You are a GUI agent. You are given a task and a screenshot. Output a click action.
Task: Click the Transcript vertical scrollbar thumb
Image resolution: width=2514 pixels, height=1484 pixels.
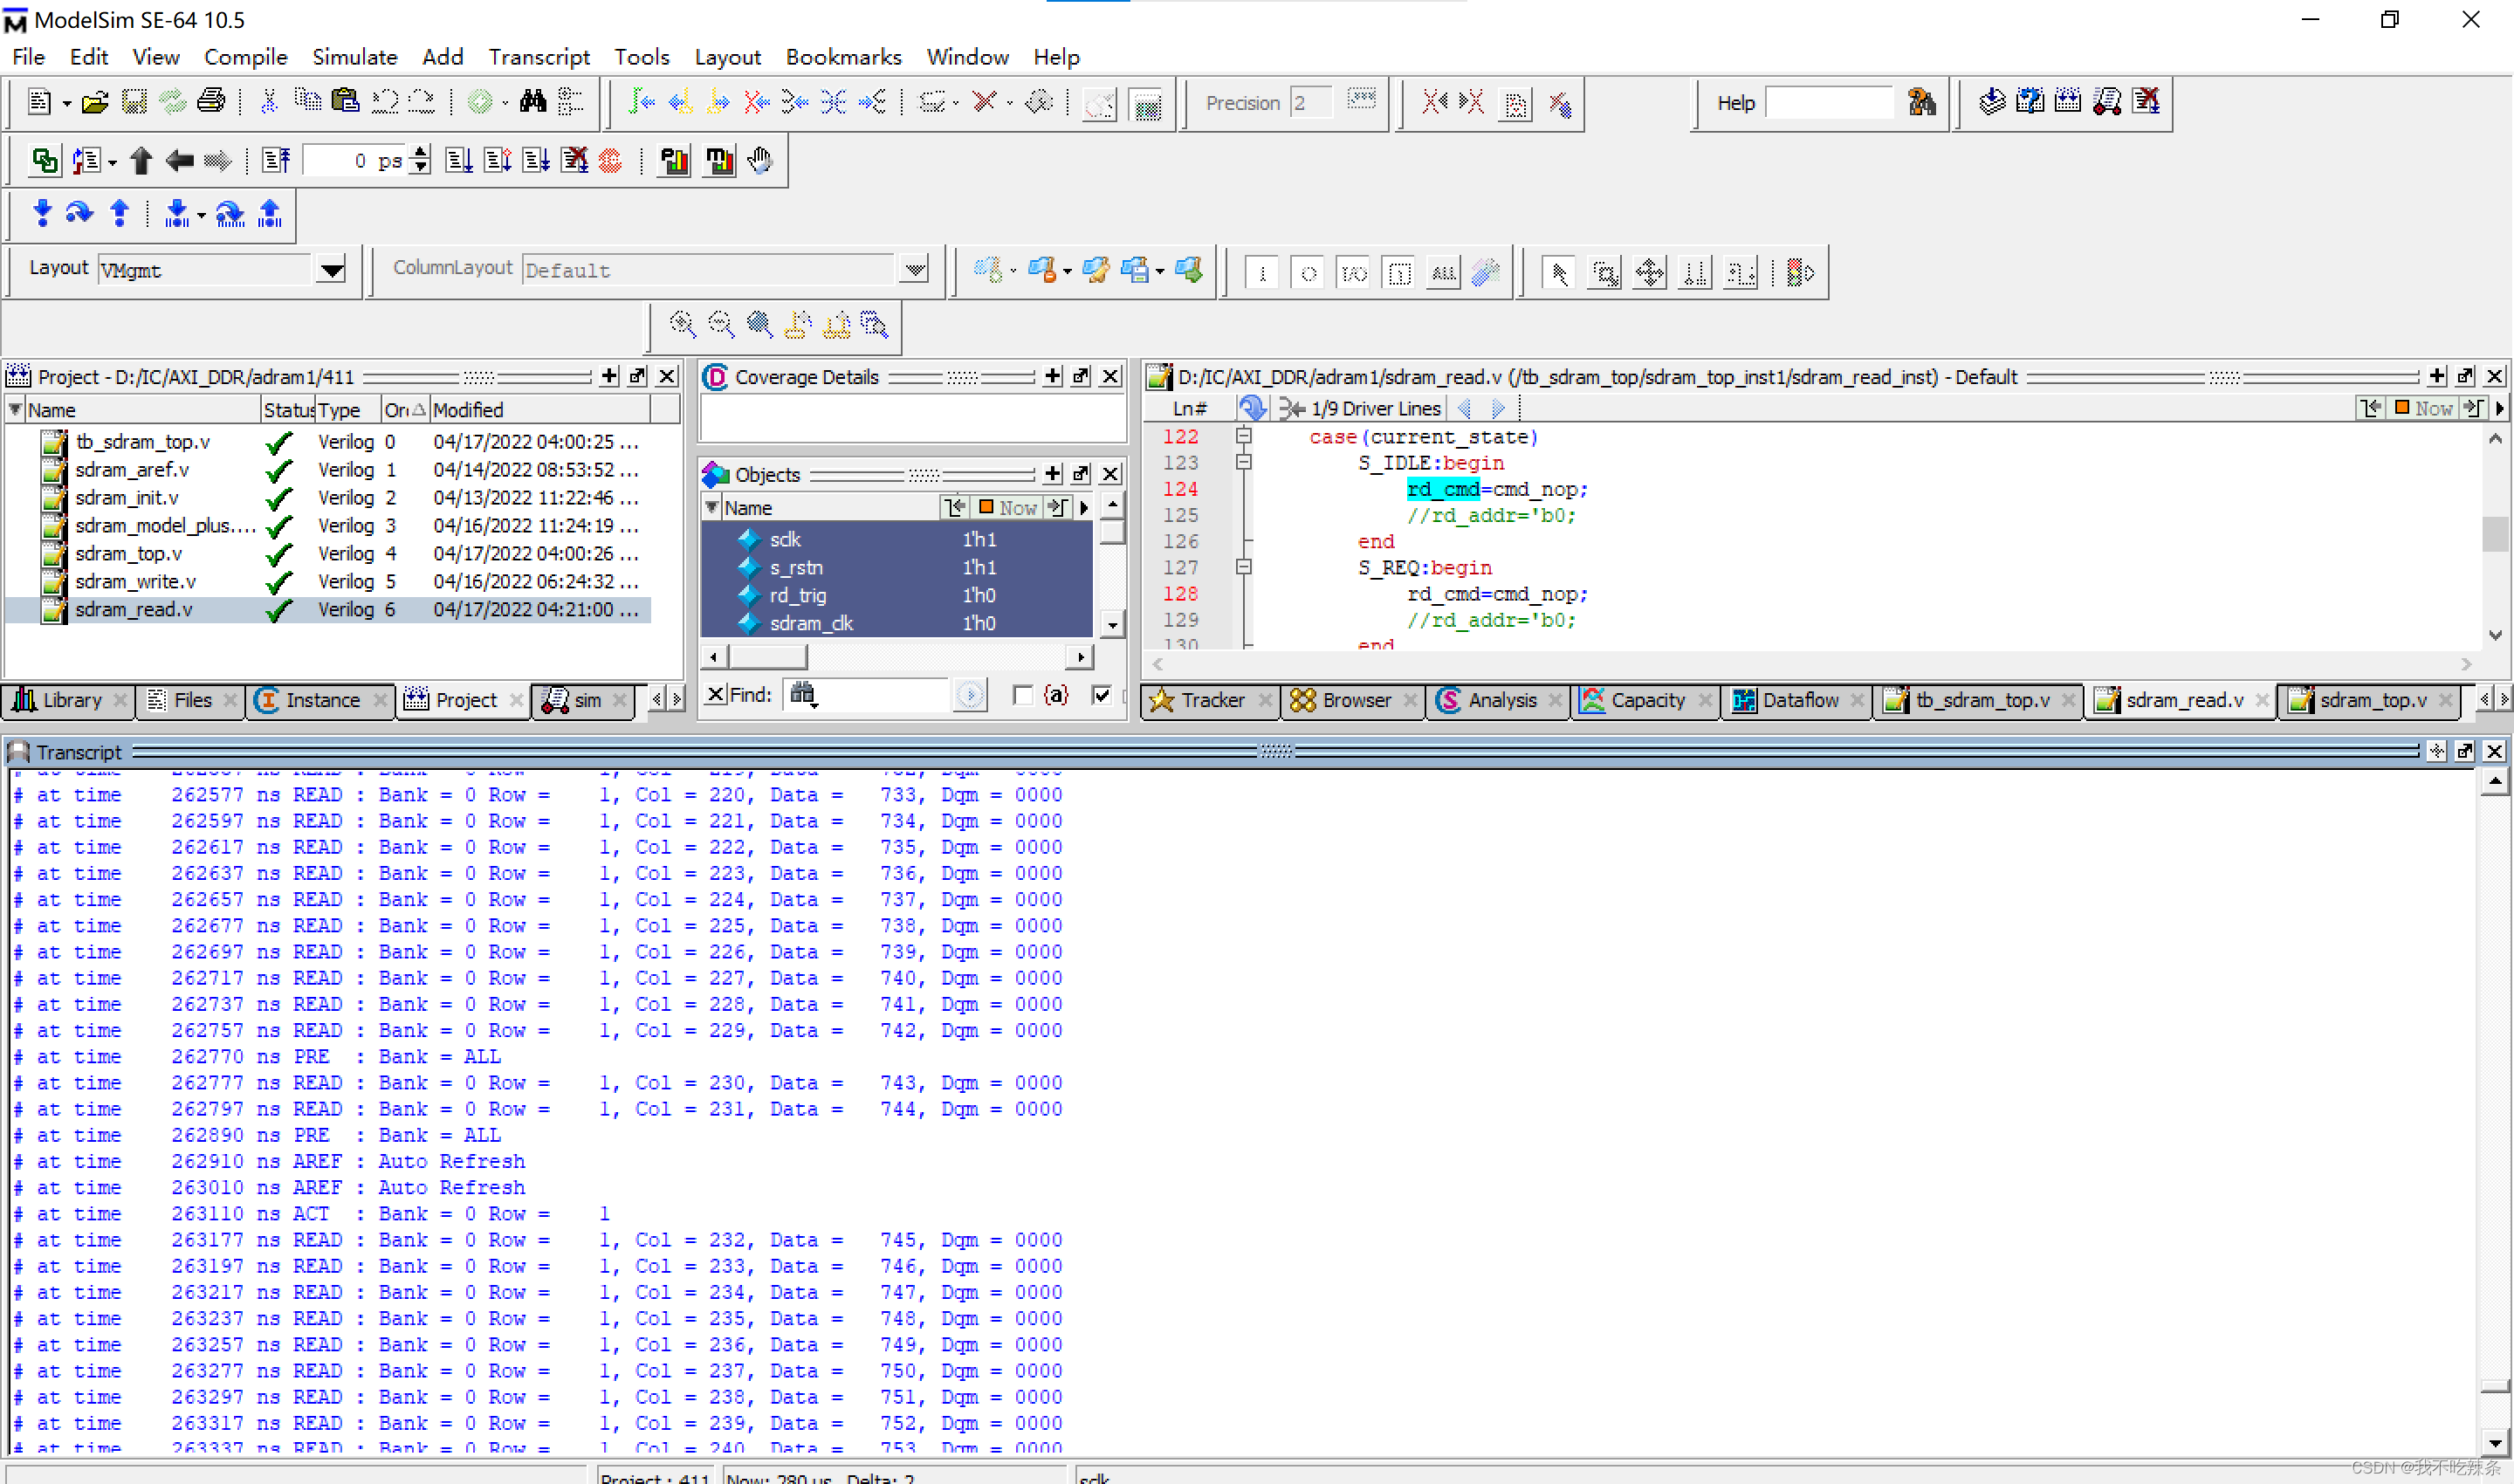(x=2495, y=1385)
